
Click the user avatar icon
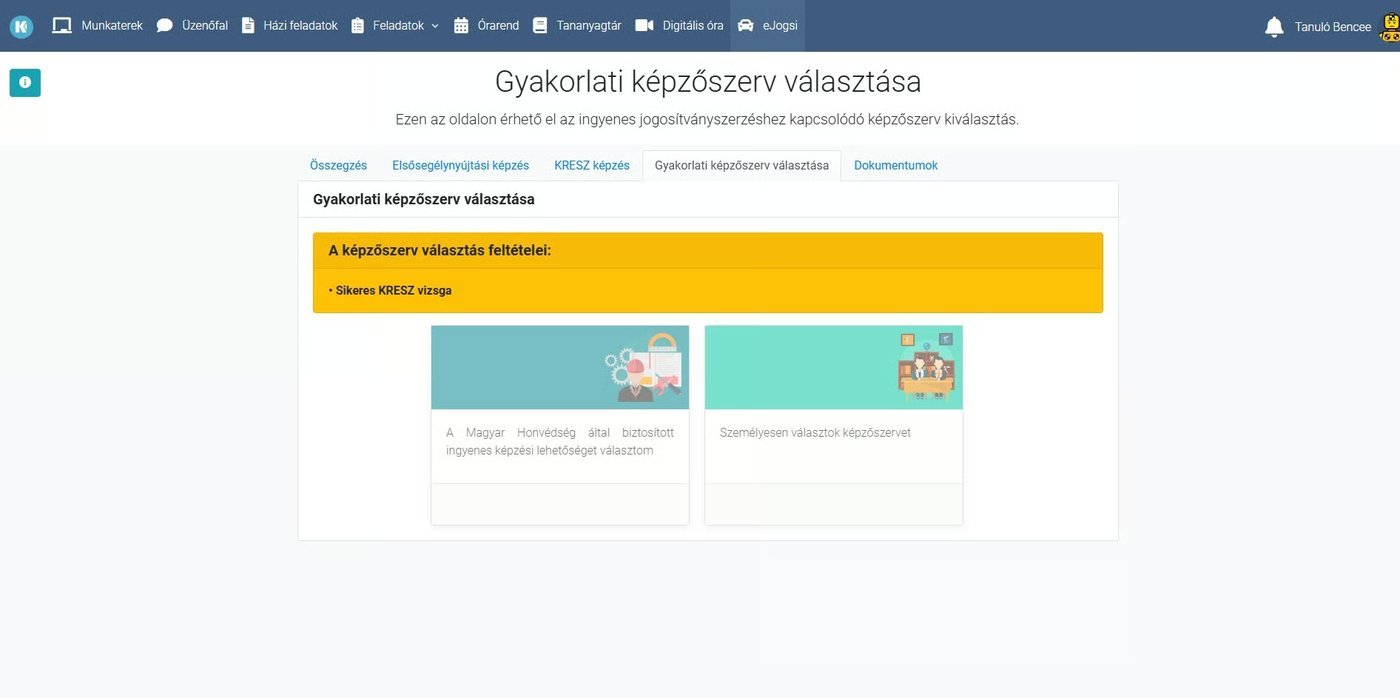point(1389,27)
